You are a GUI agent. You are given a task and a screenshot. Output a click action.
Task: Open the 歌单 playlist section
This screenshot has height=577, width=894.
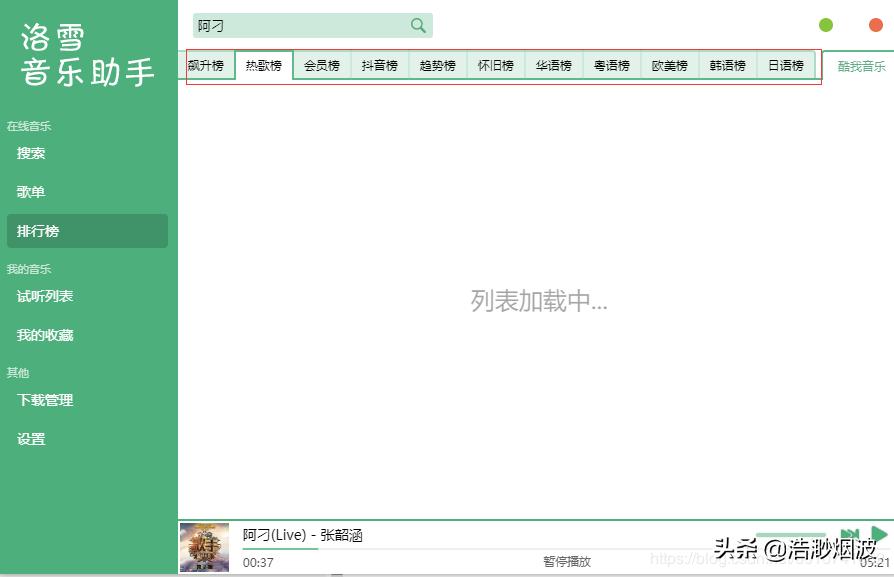pos(31,191)
